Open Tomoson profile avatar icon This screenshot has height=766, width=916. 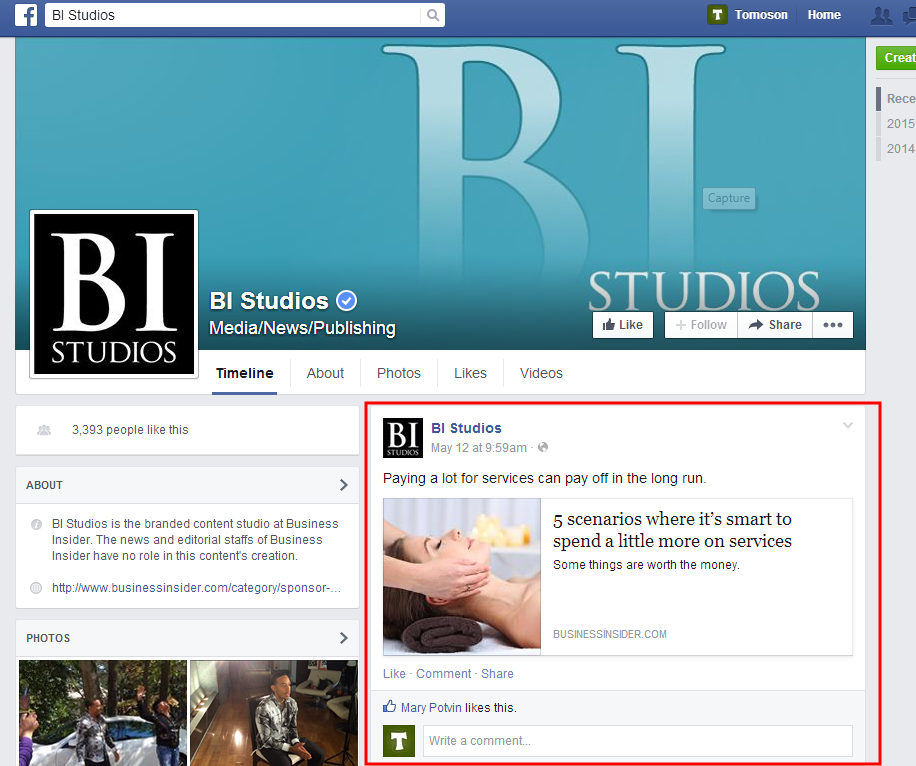click(x=717, y=15)
